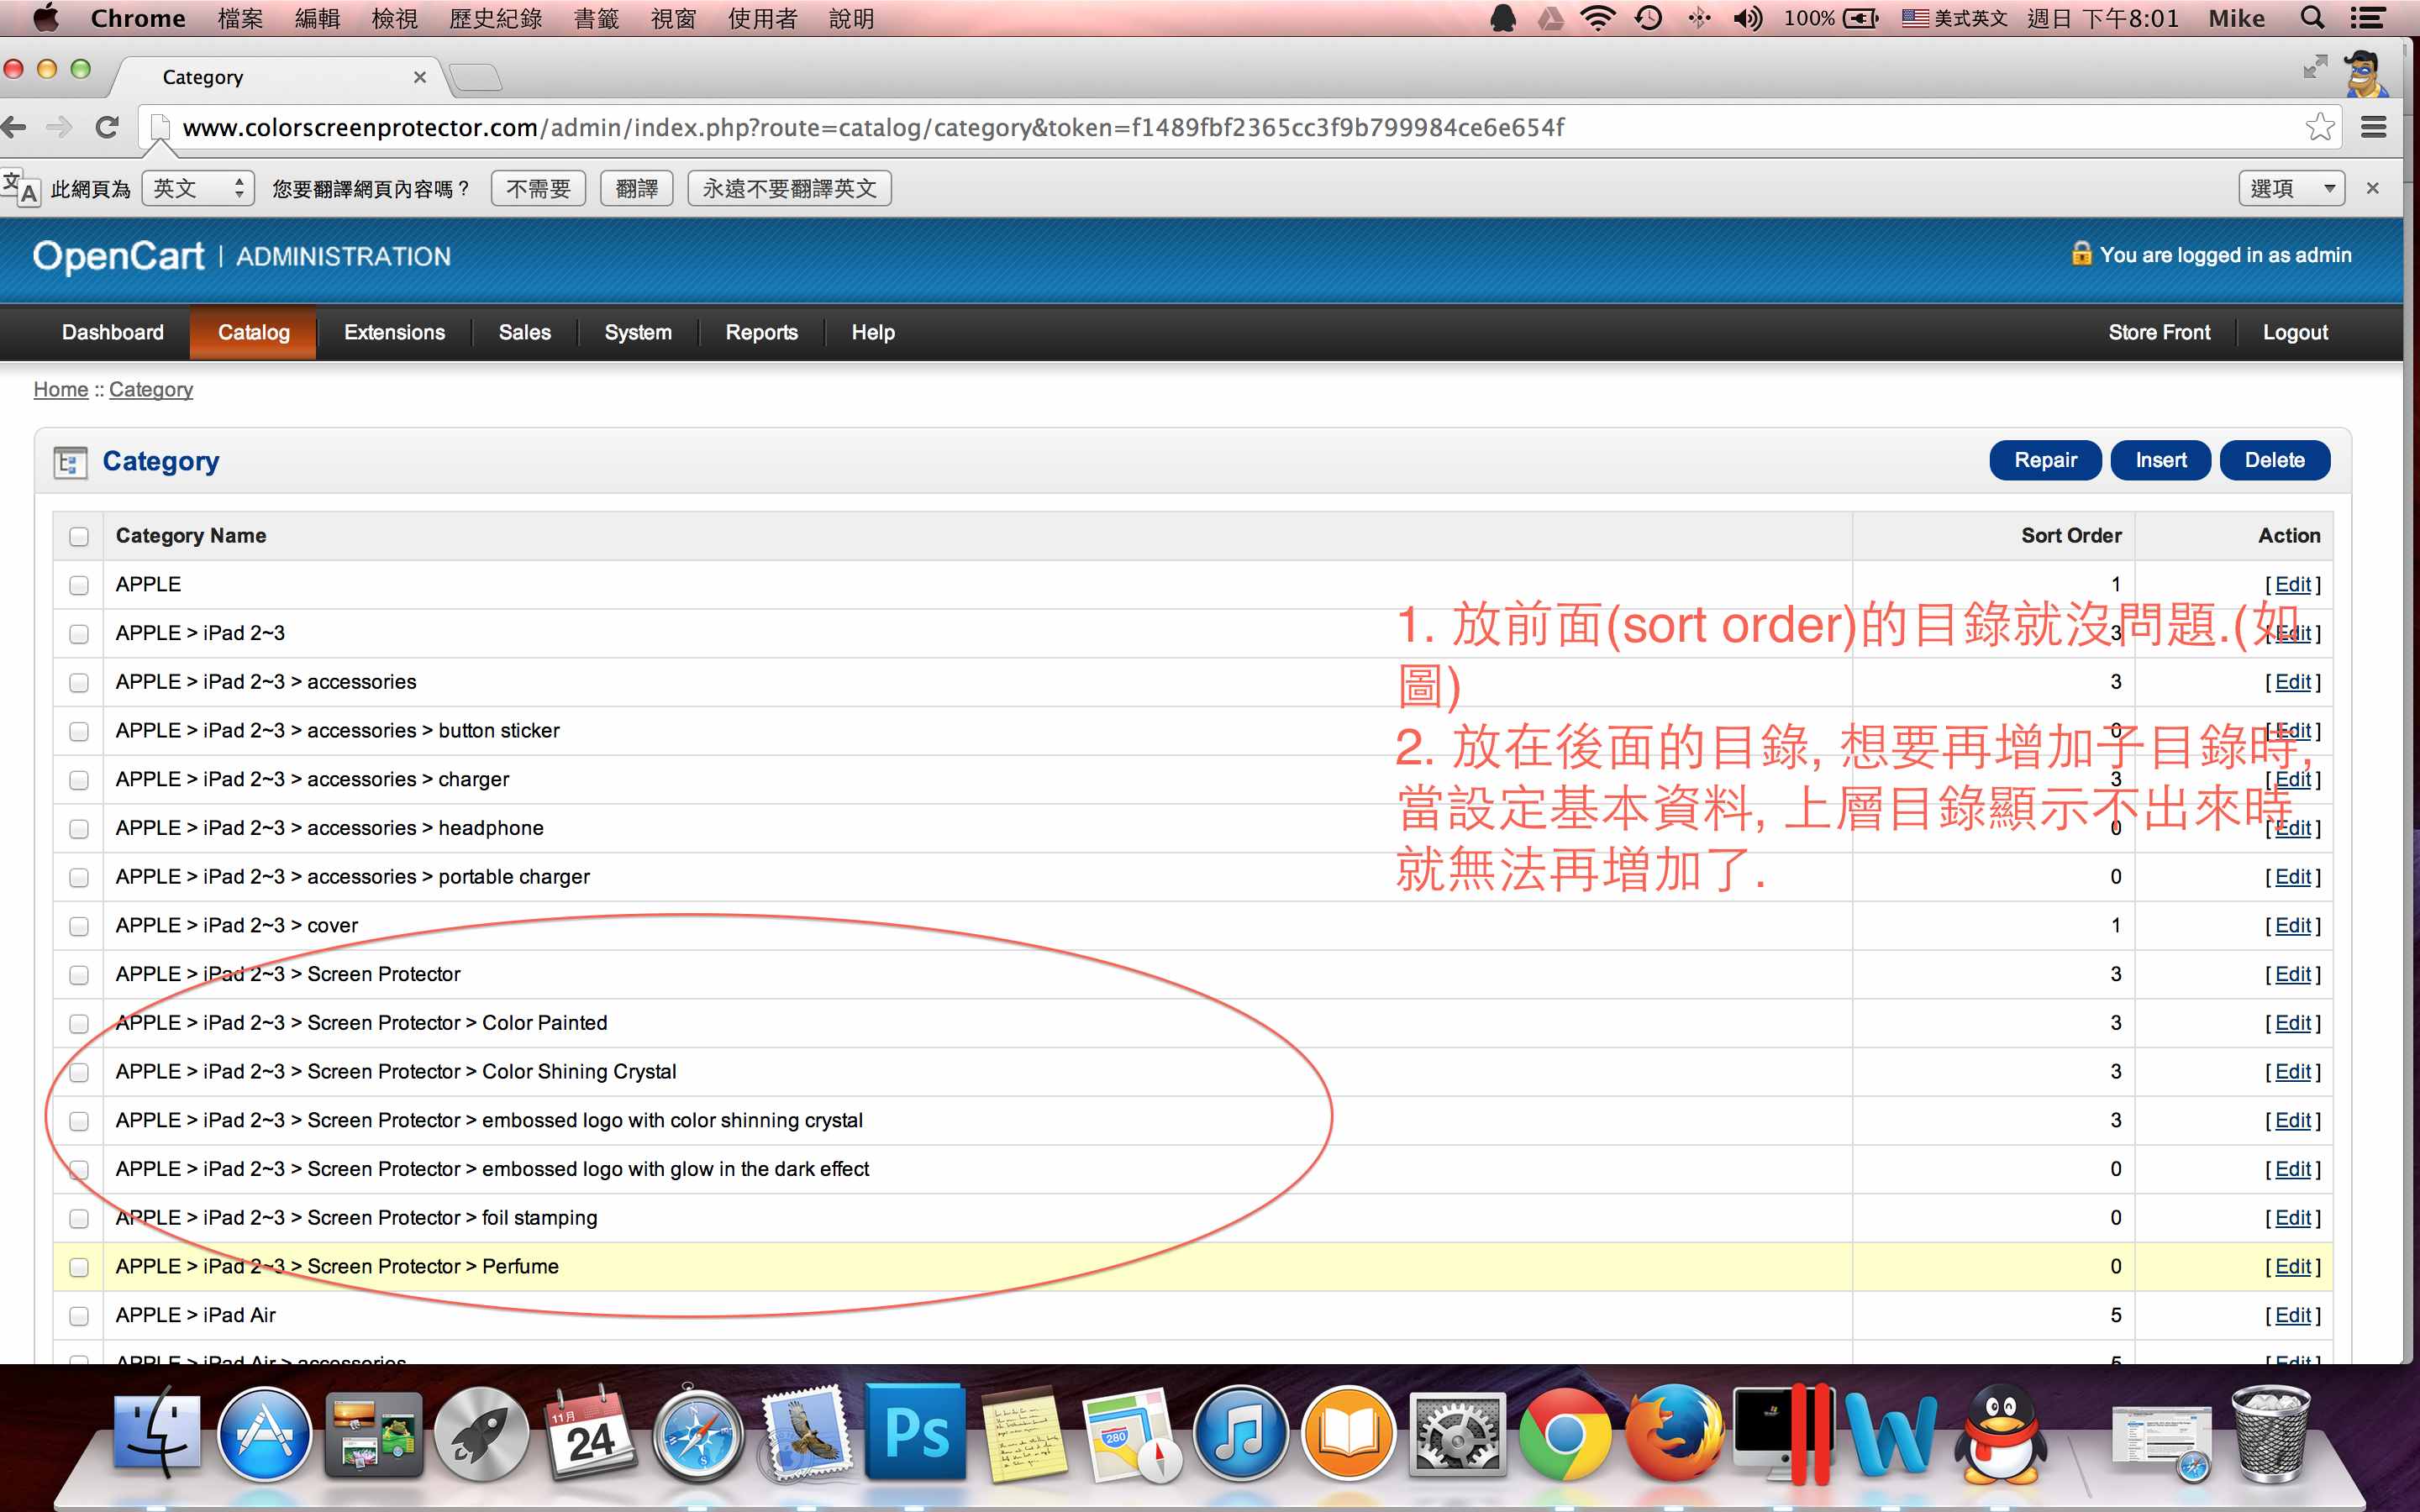The width and height of the screenshot is (2420, 1512).
Task: Click the Wi-Fi status icon
Action: click(1597, 18)
